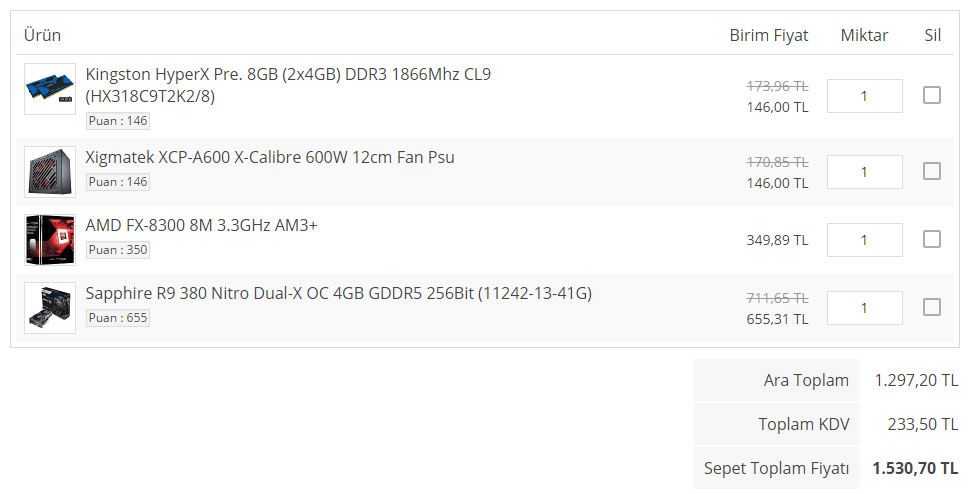Viewport: 972px width, 494px height.
Task: Click the Kingston HyperX RAM product thumbnail
Action: (50, 88)
